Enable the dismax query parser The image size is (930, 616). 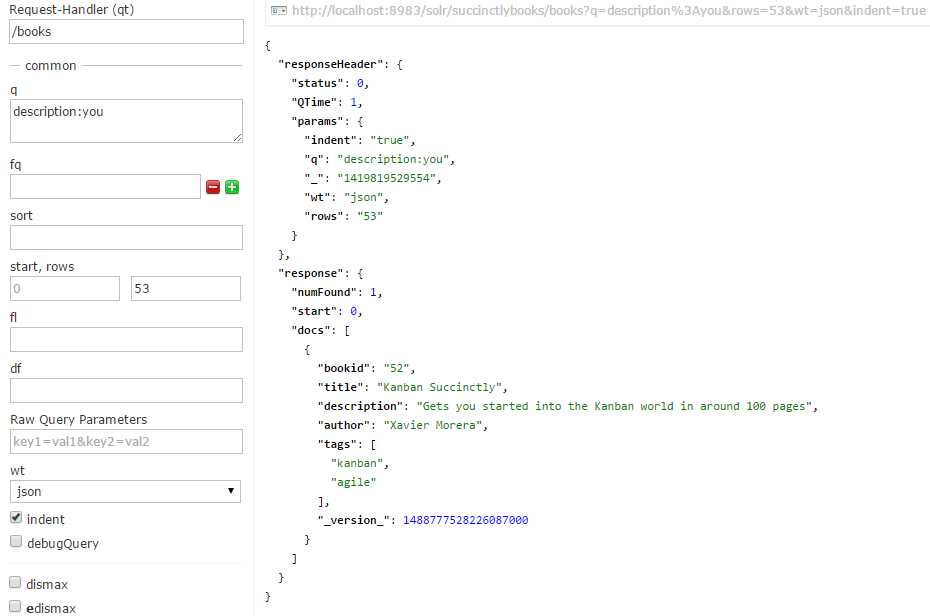[15, 583]
